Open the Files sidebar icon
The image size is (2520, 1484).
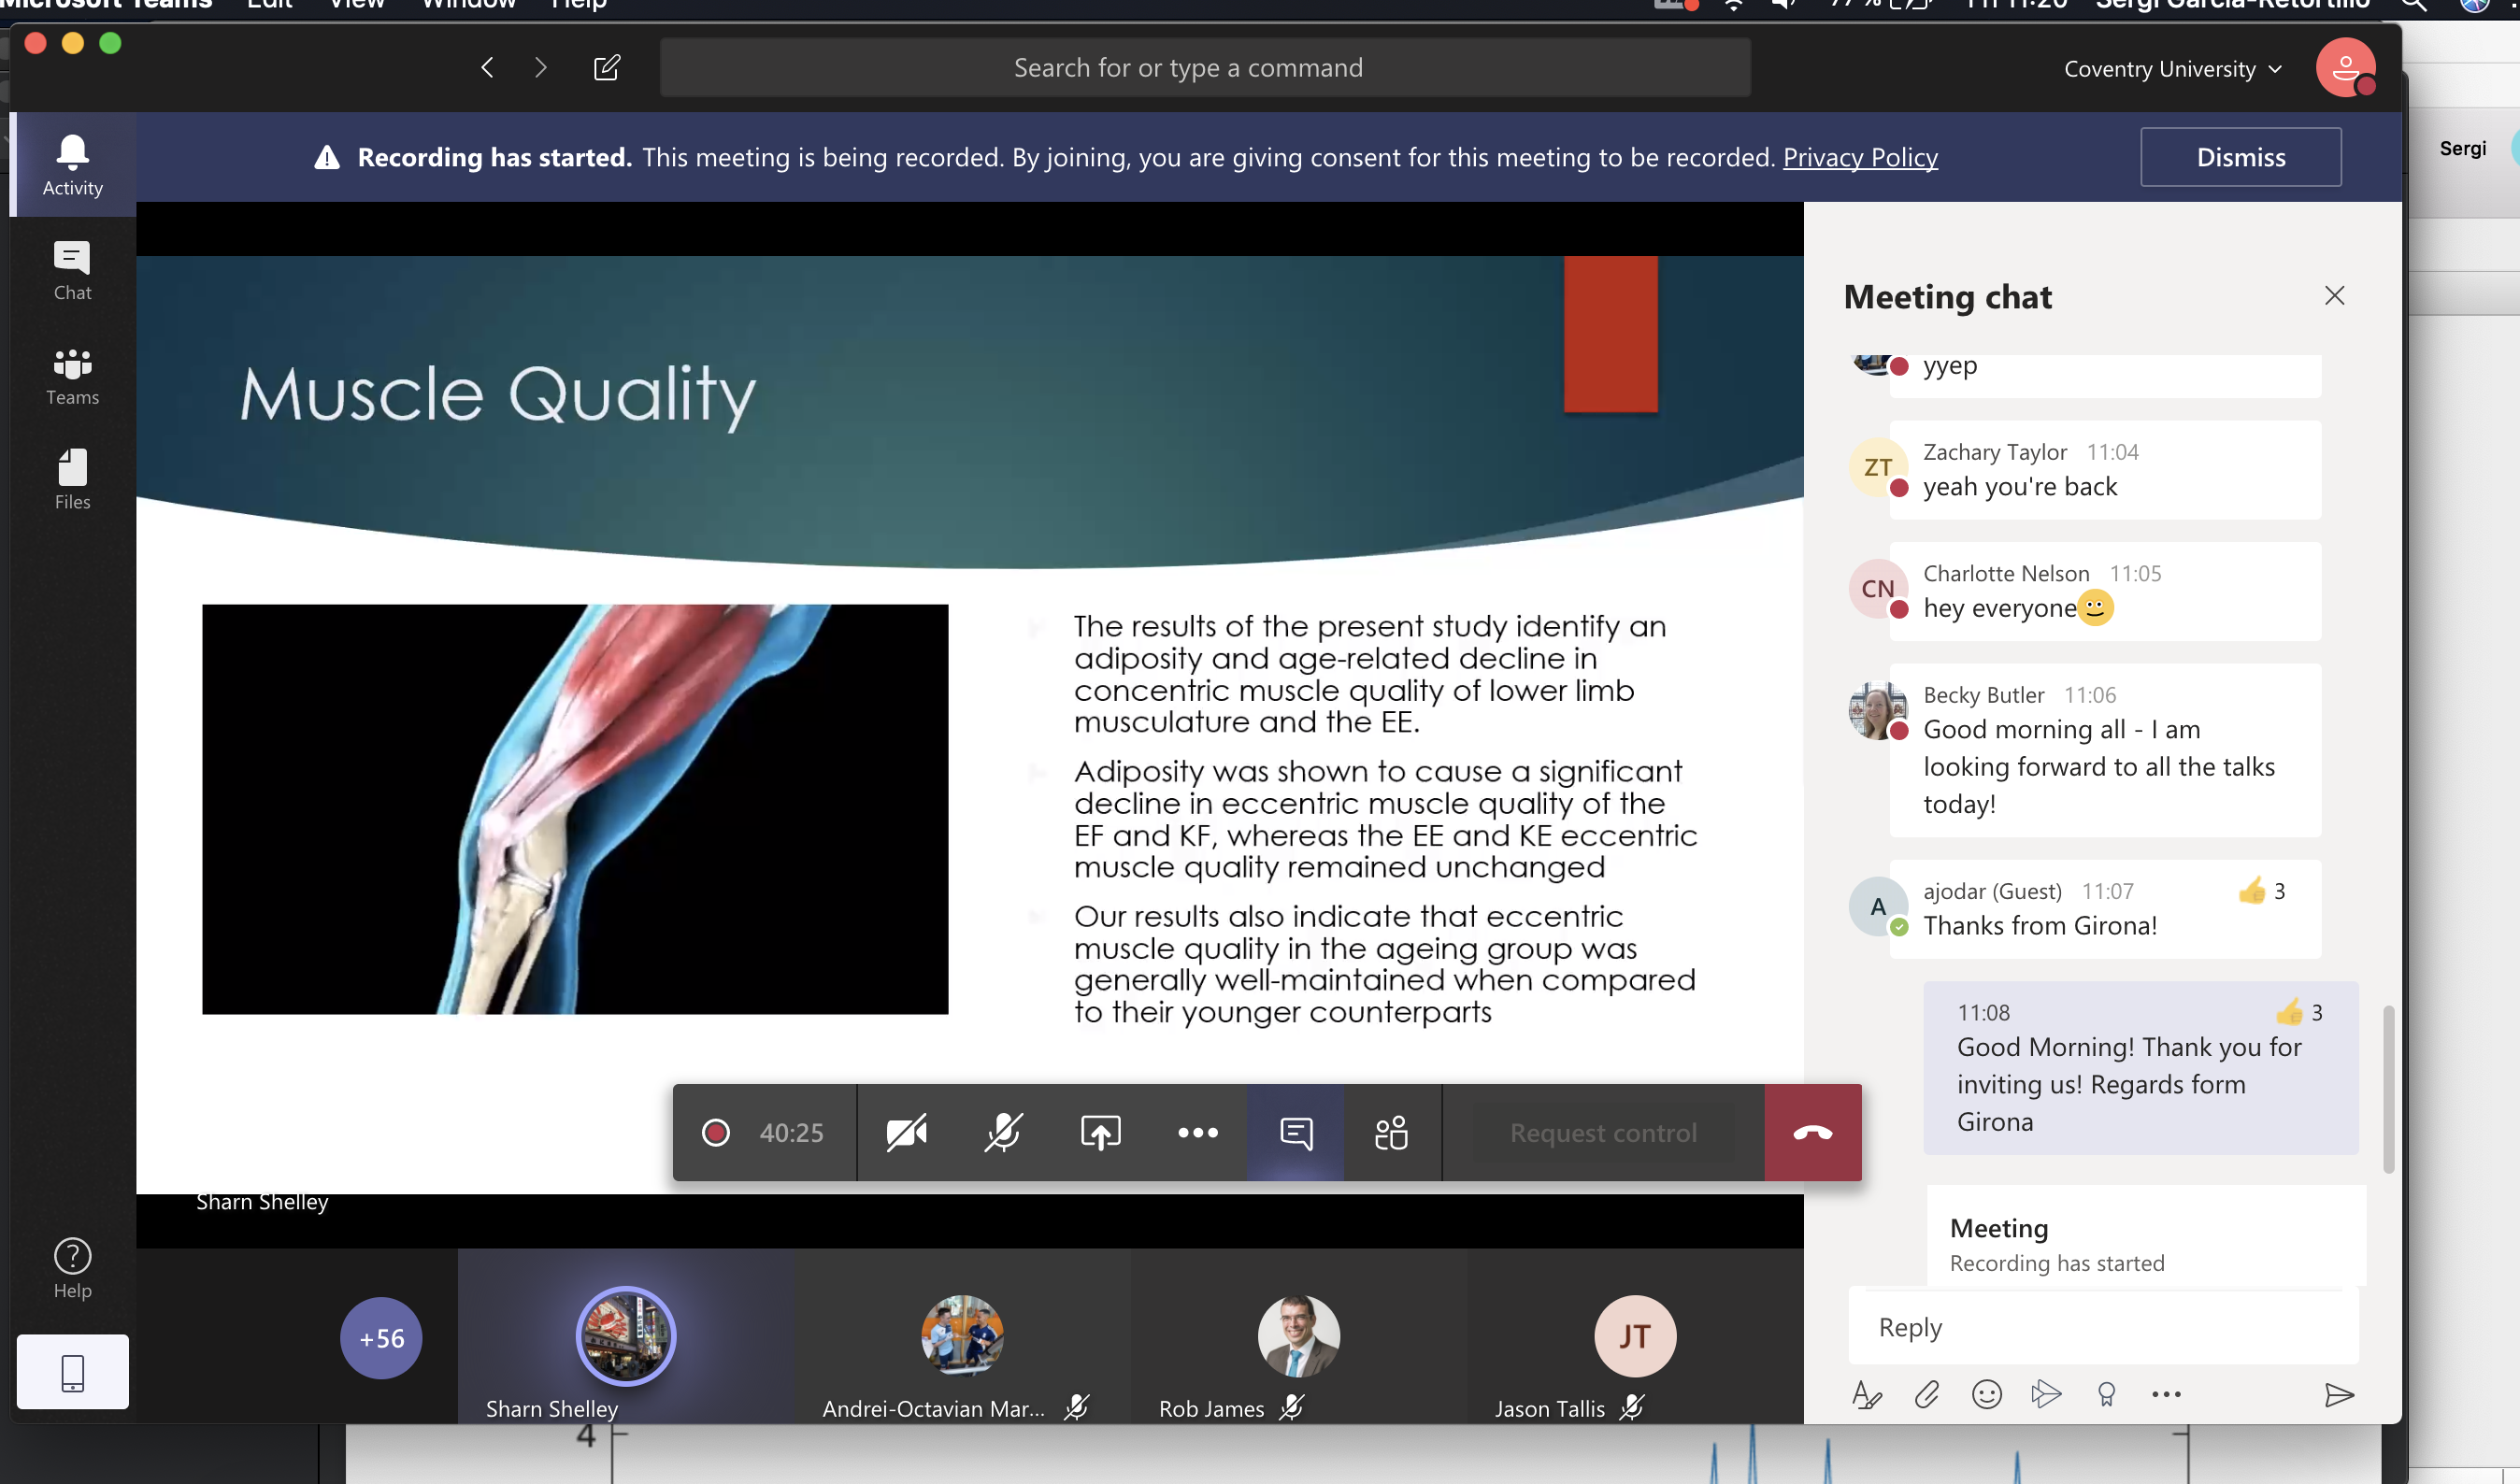point(72,480)
